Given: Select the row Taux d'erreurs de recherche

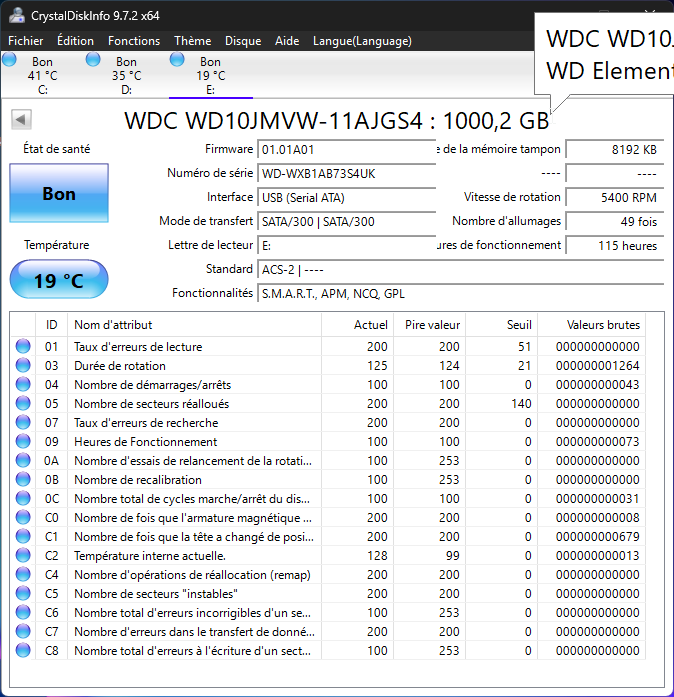Looking at the screenshot, I should (x=328, y=422).
